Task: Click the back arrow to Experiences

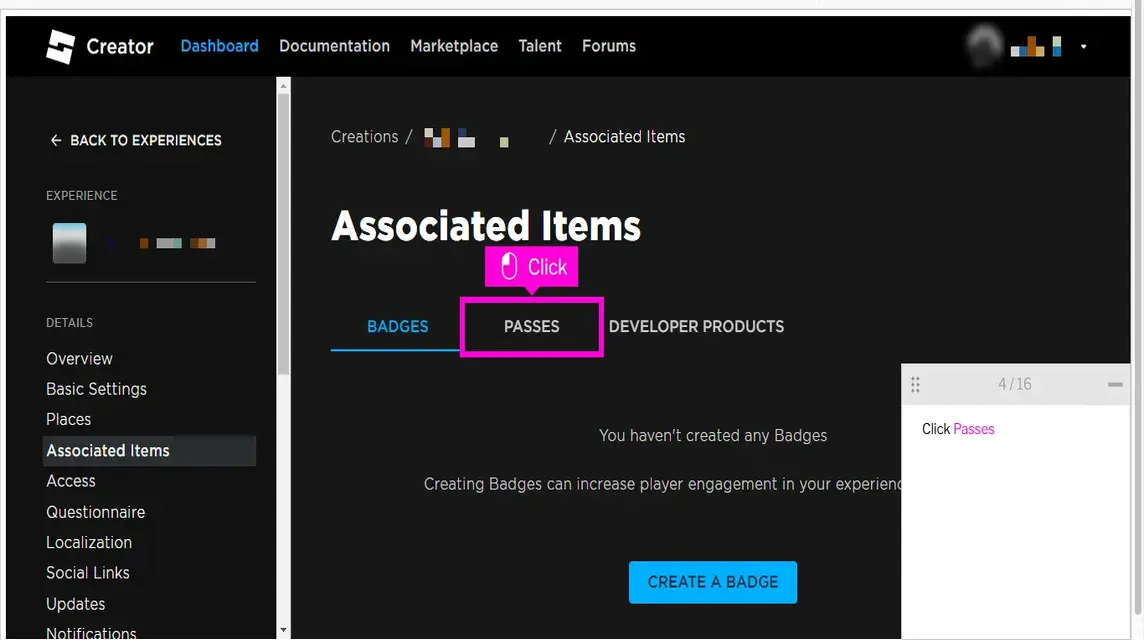Action: (56, 140)
